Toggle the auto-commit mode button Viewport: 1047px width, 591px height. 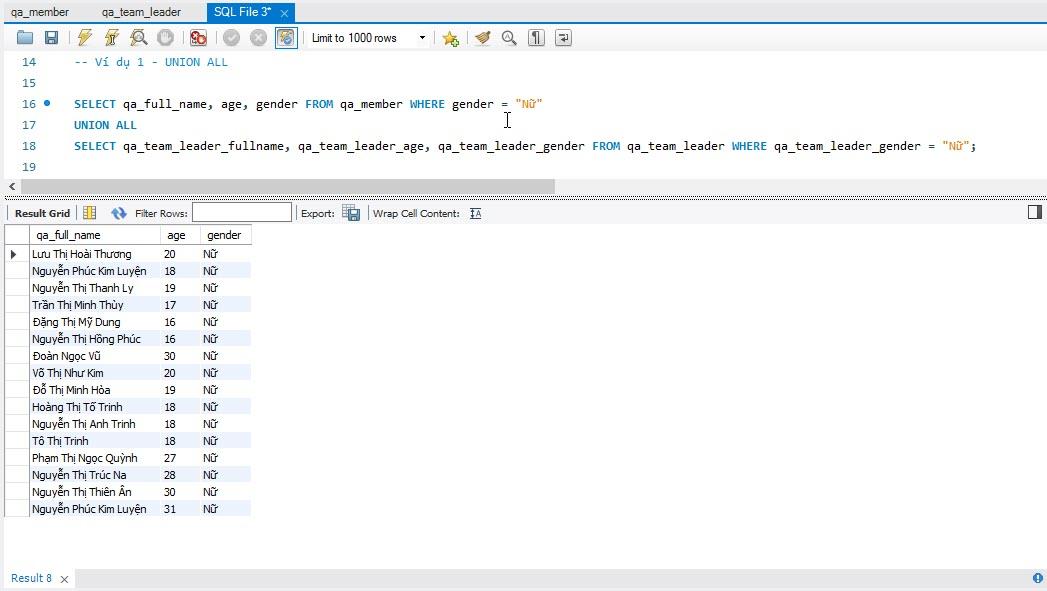point(286,38)
